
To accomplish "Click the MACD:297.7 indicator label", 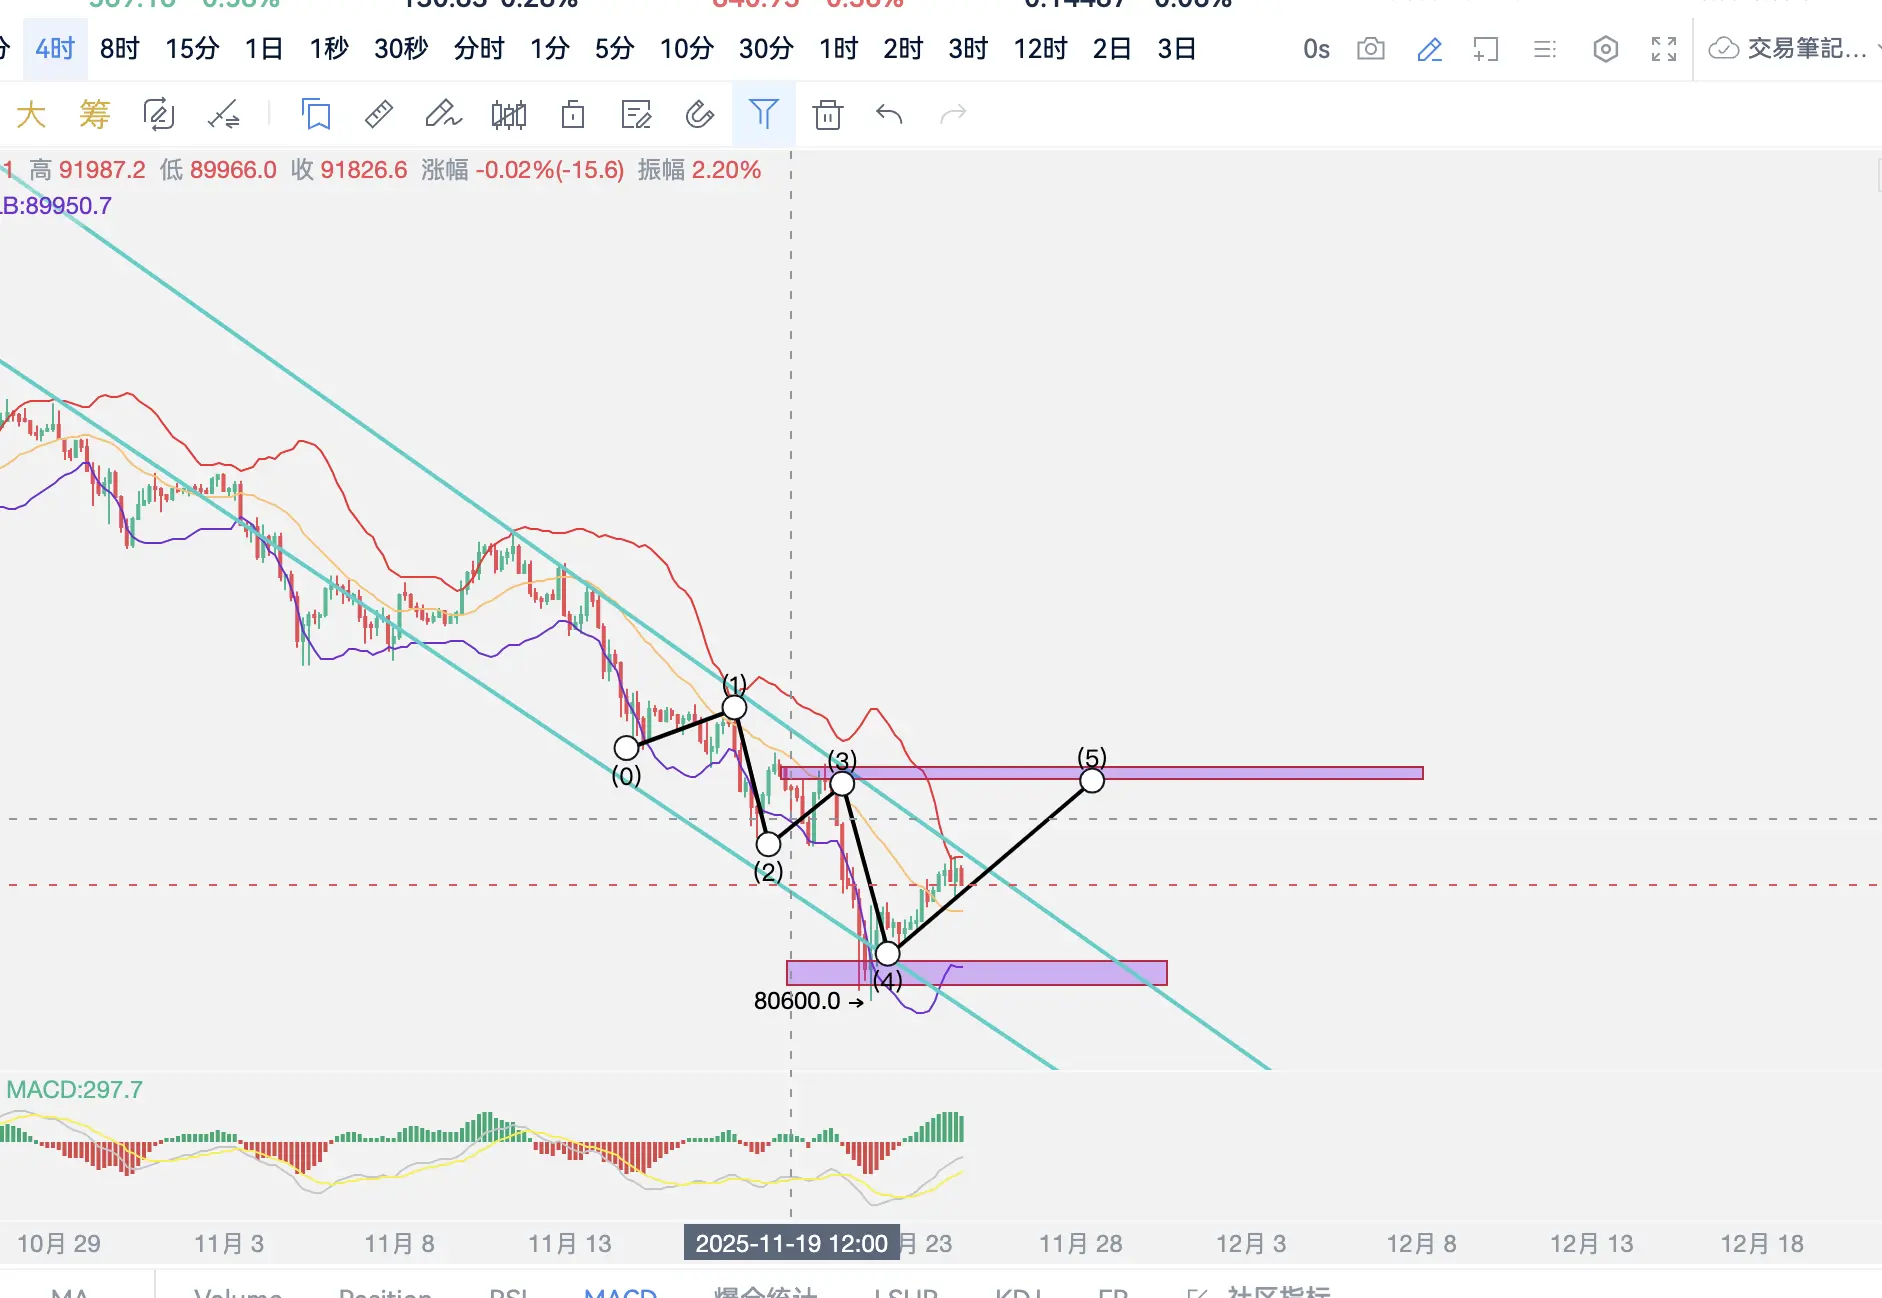I will pyautogui.click(x=75, y=1089).
